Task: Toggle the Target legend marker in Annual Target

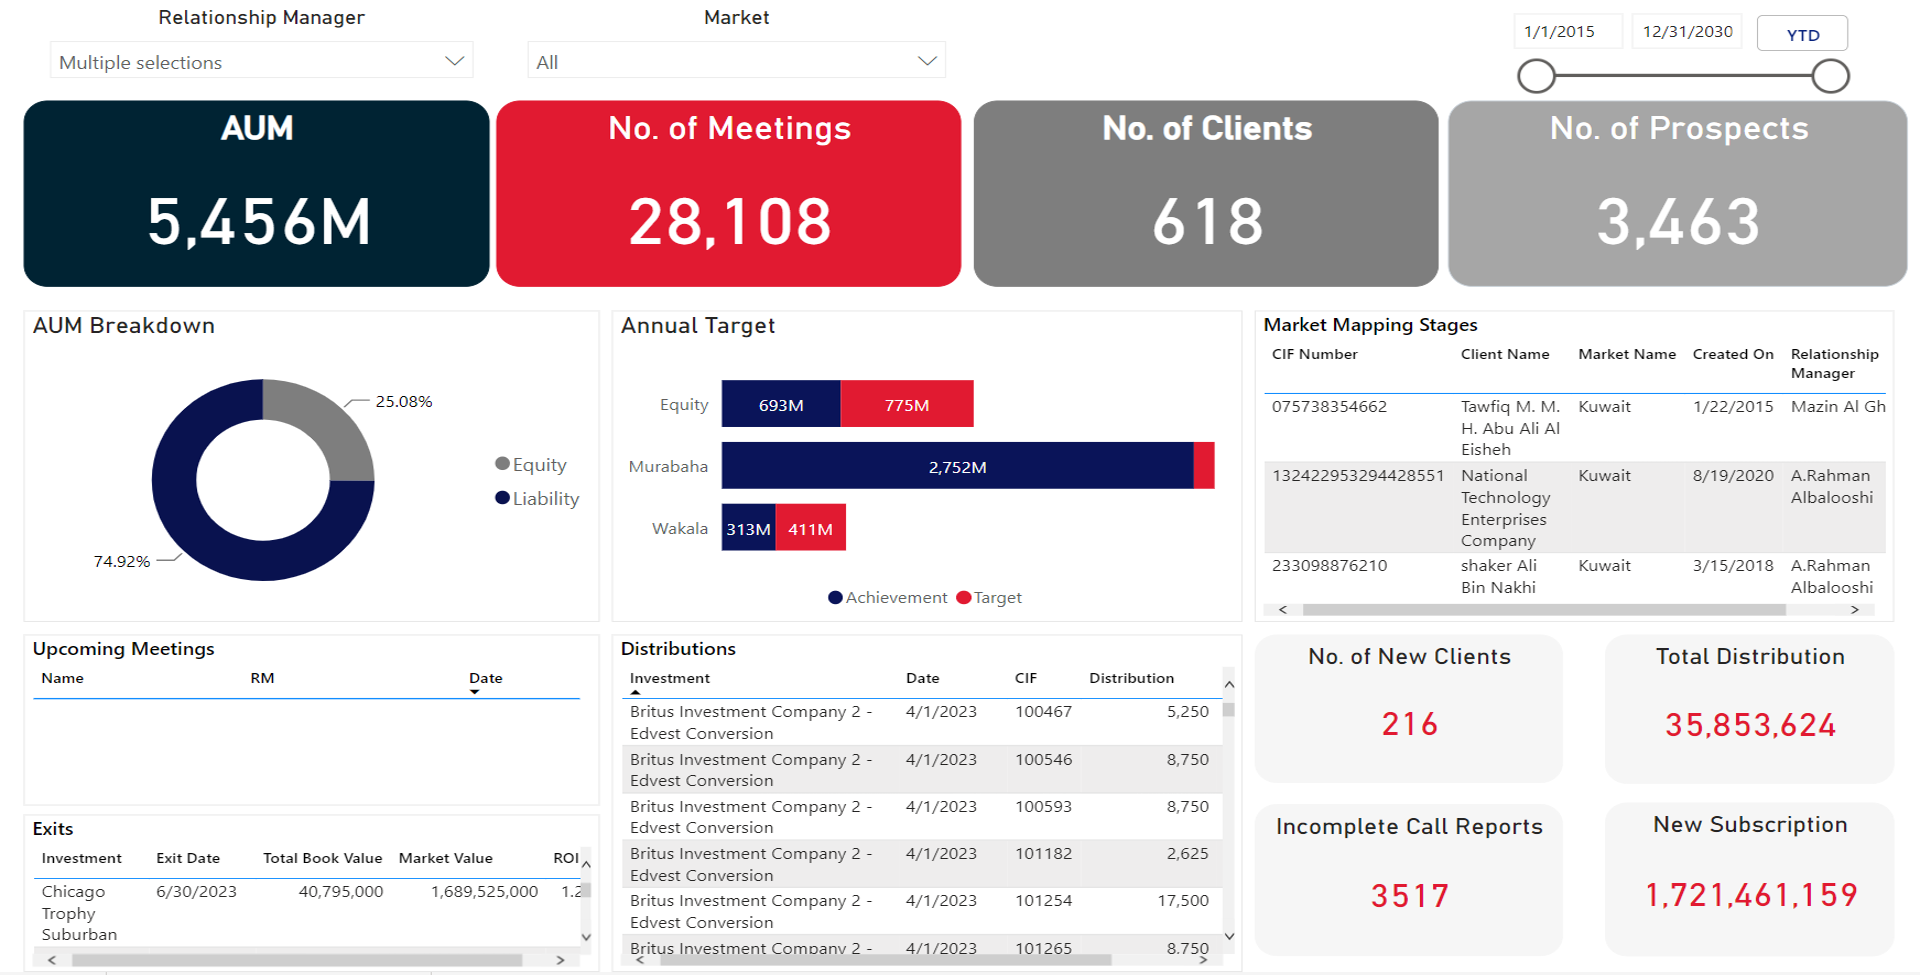Action: click(x=964, y=598)
